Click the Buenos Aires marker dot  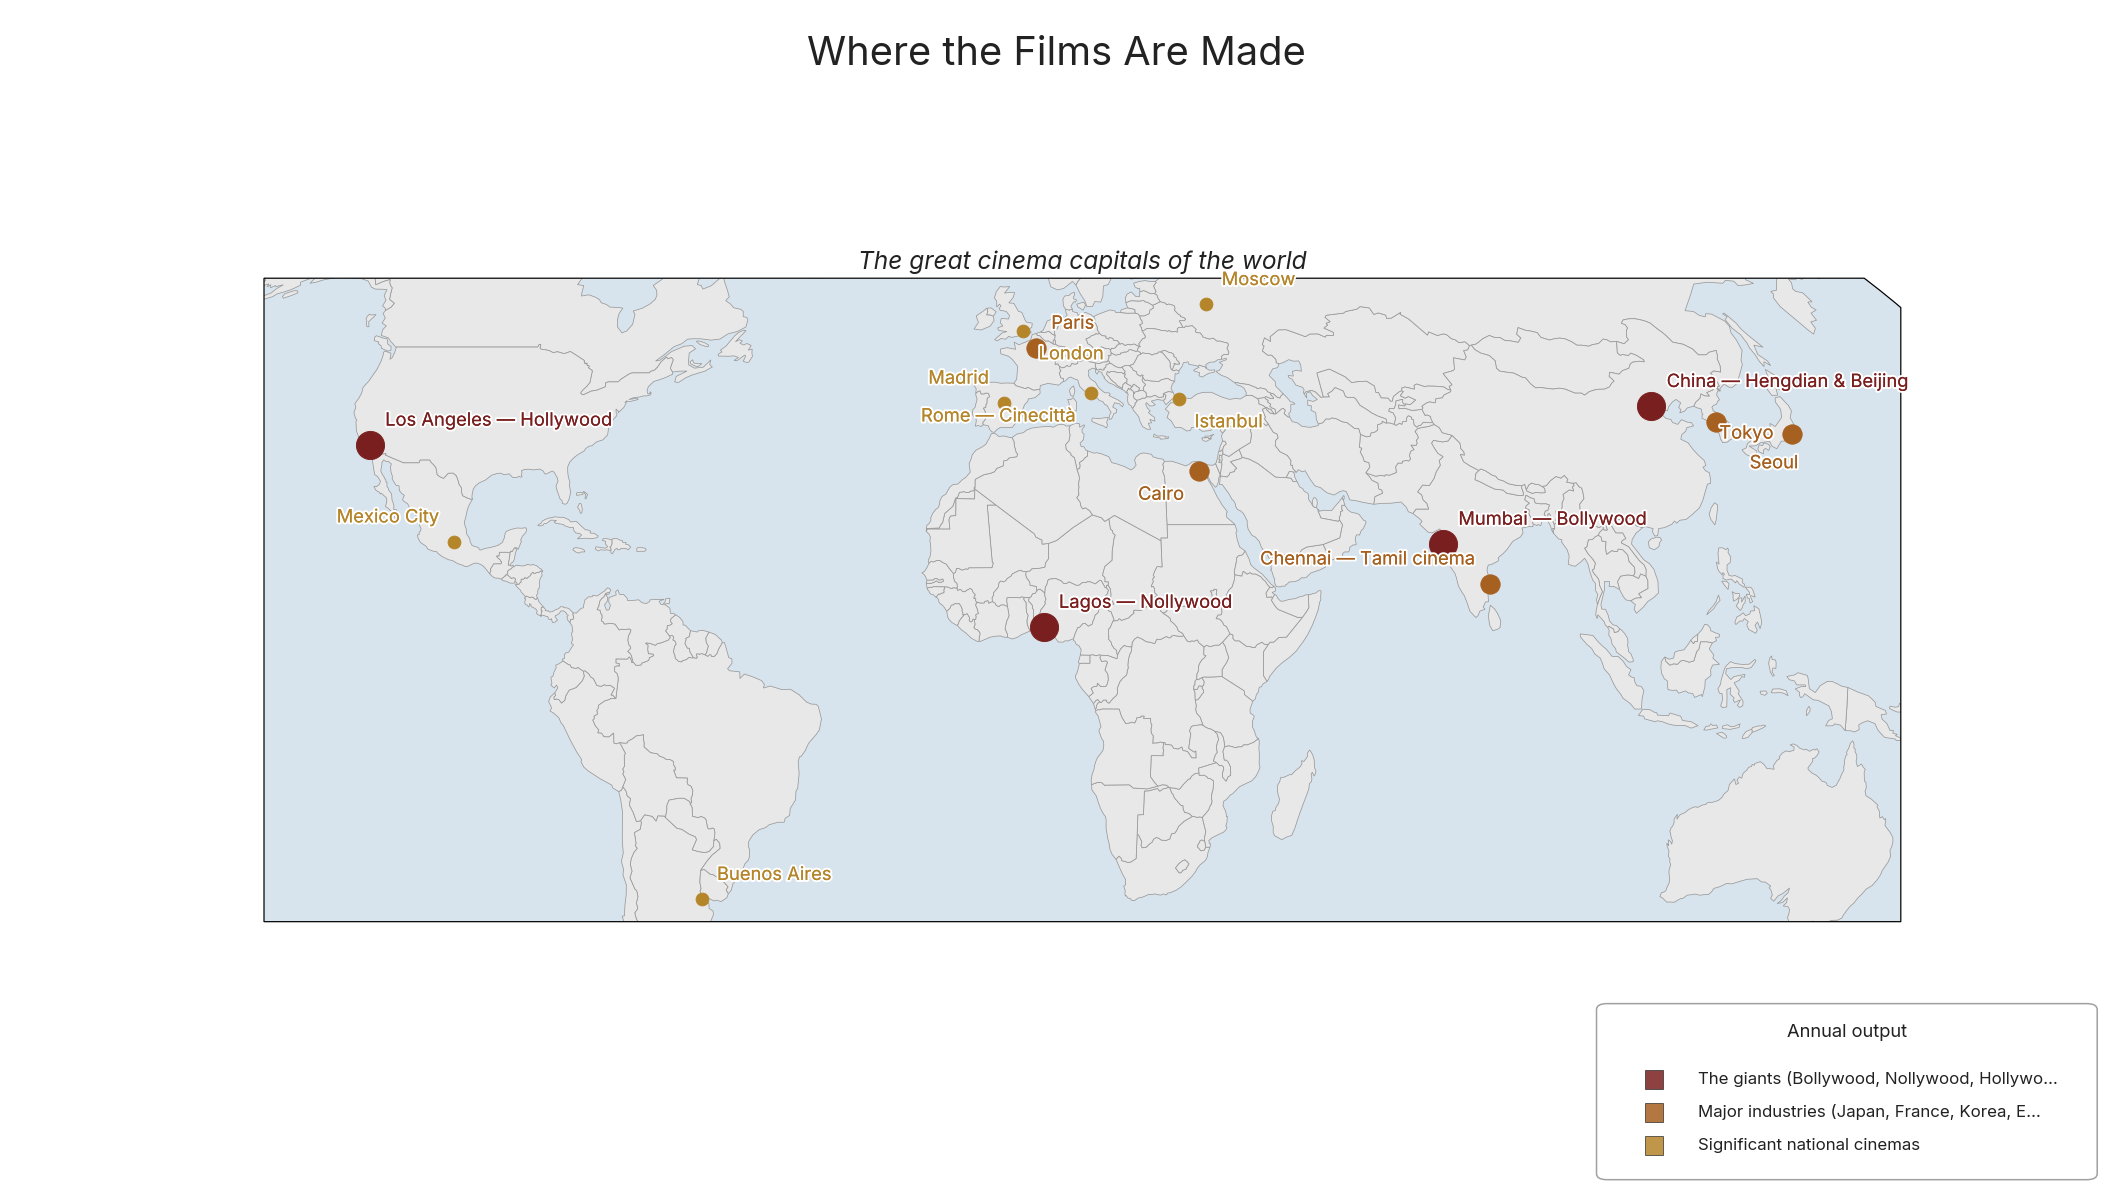pyautogui.click(x=702, y=899)
